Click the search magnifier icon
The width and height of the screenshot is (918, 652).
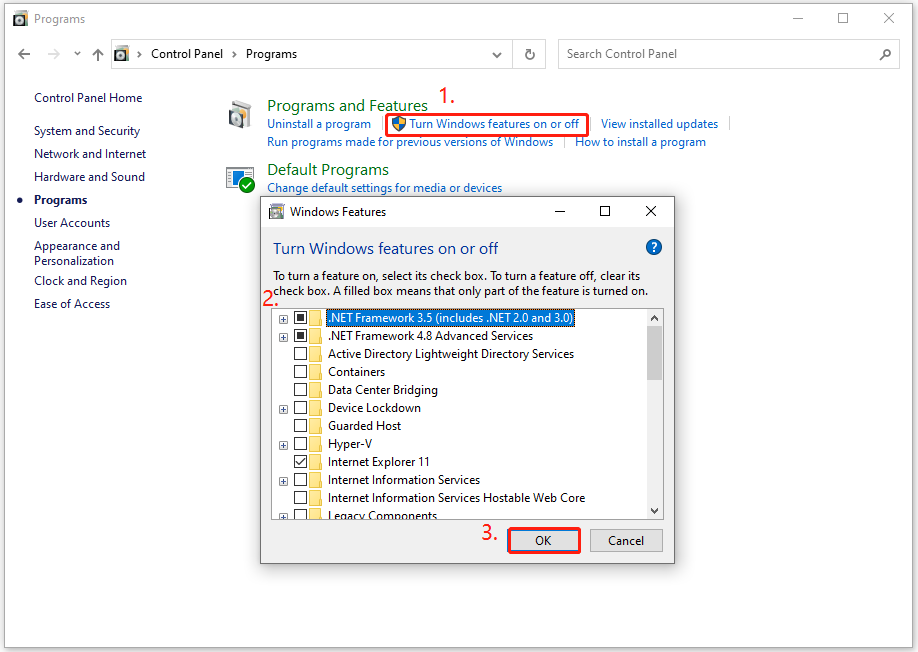coord(885,54)
